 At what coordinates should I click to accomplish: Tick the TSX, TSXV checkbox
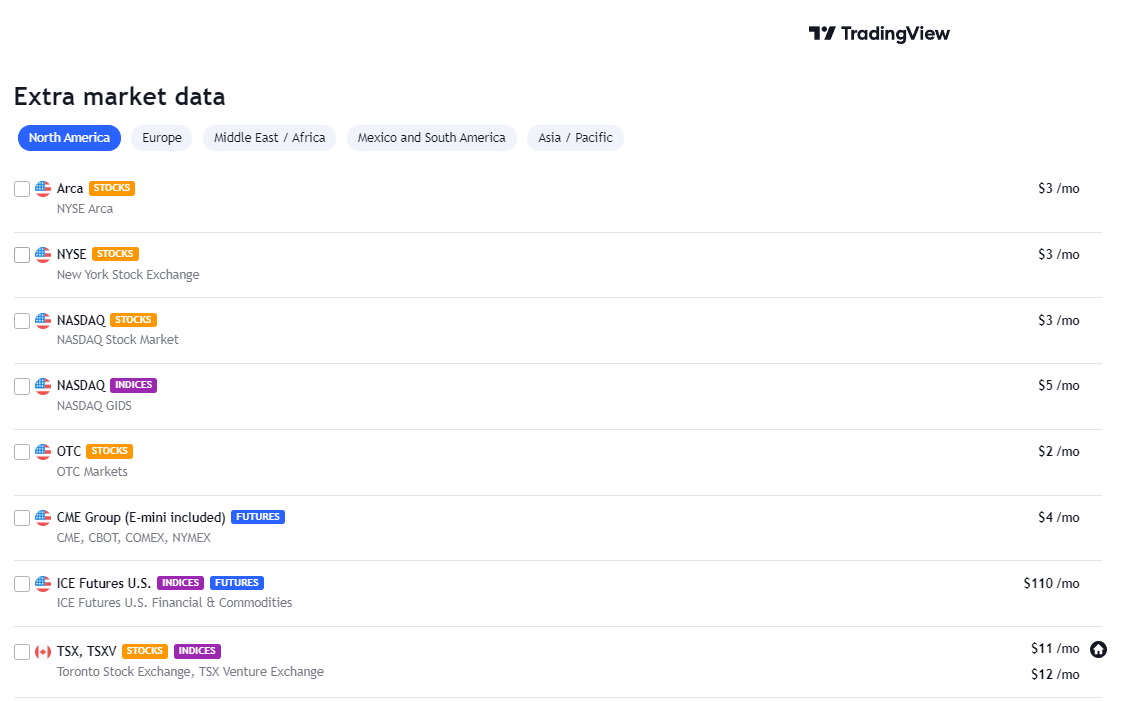[x=22, y=652]
